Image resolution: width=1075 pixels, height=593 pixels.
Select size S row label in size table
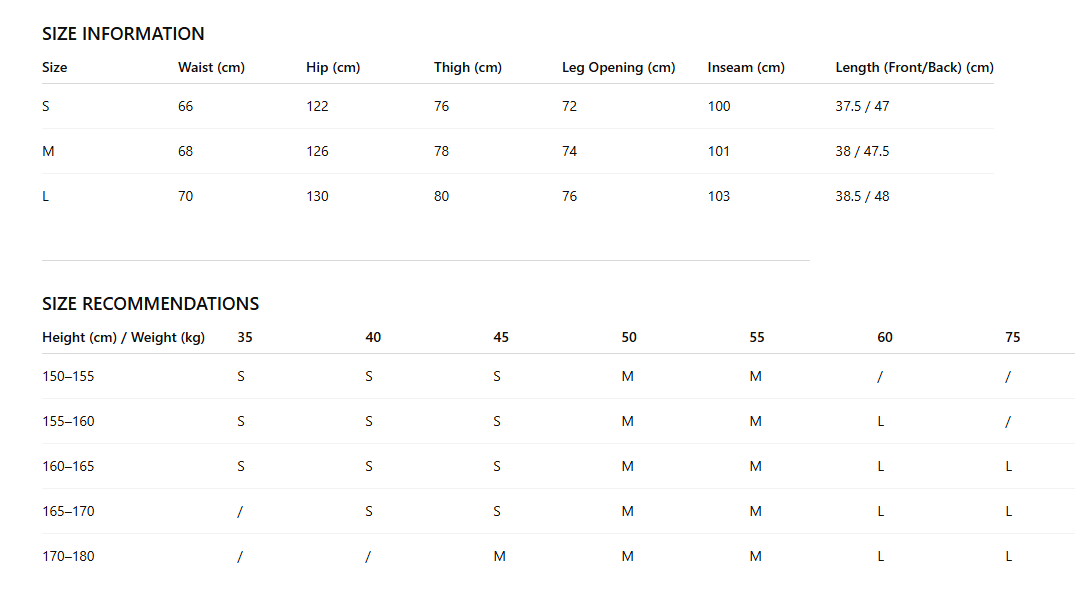coord(46,106)
